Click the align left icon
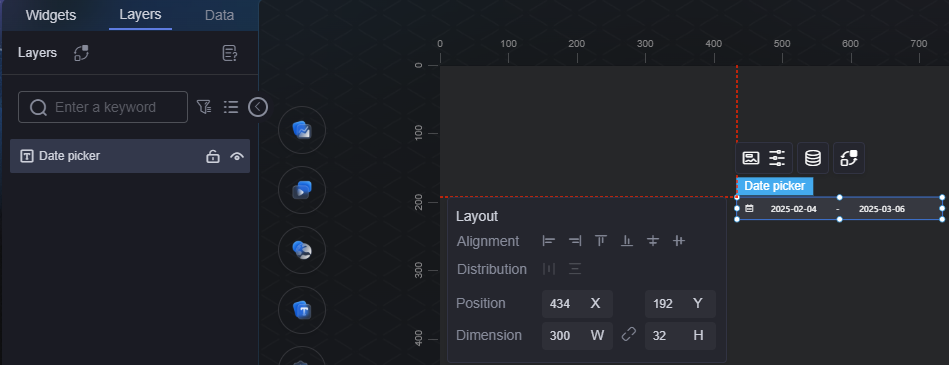Image resolution: width=949 pixels, height=365 pixels. 549,241
